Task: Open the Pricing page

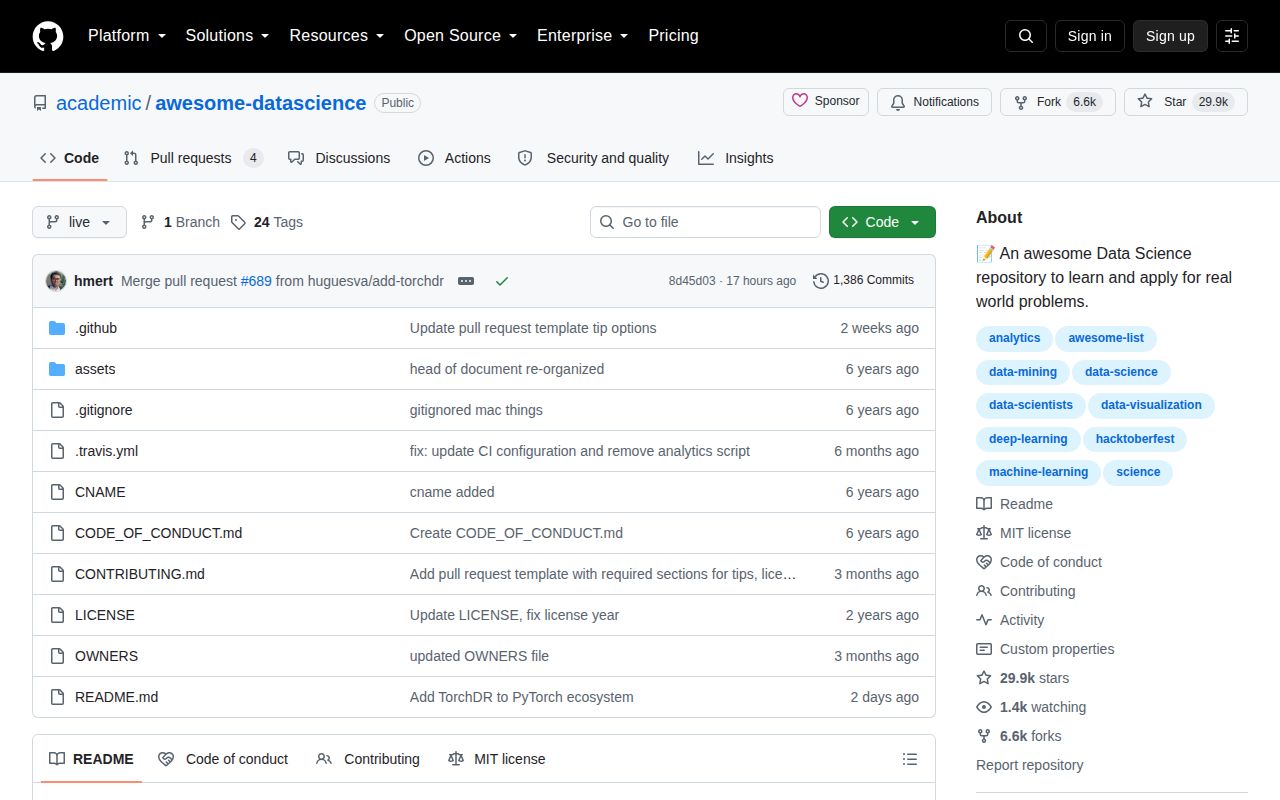Action: point(673,36)
